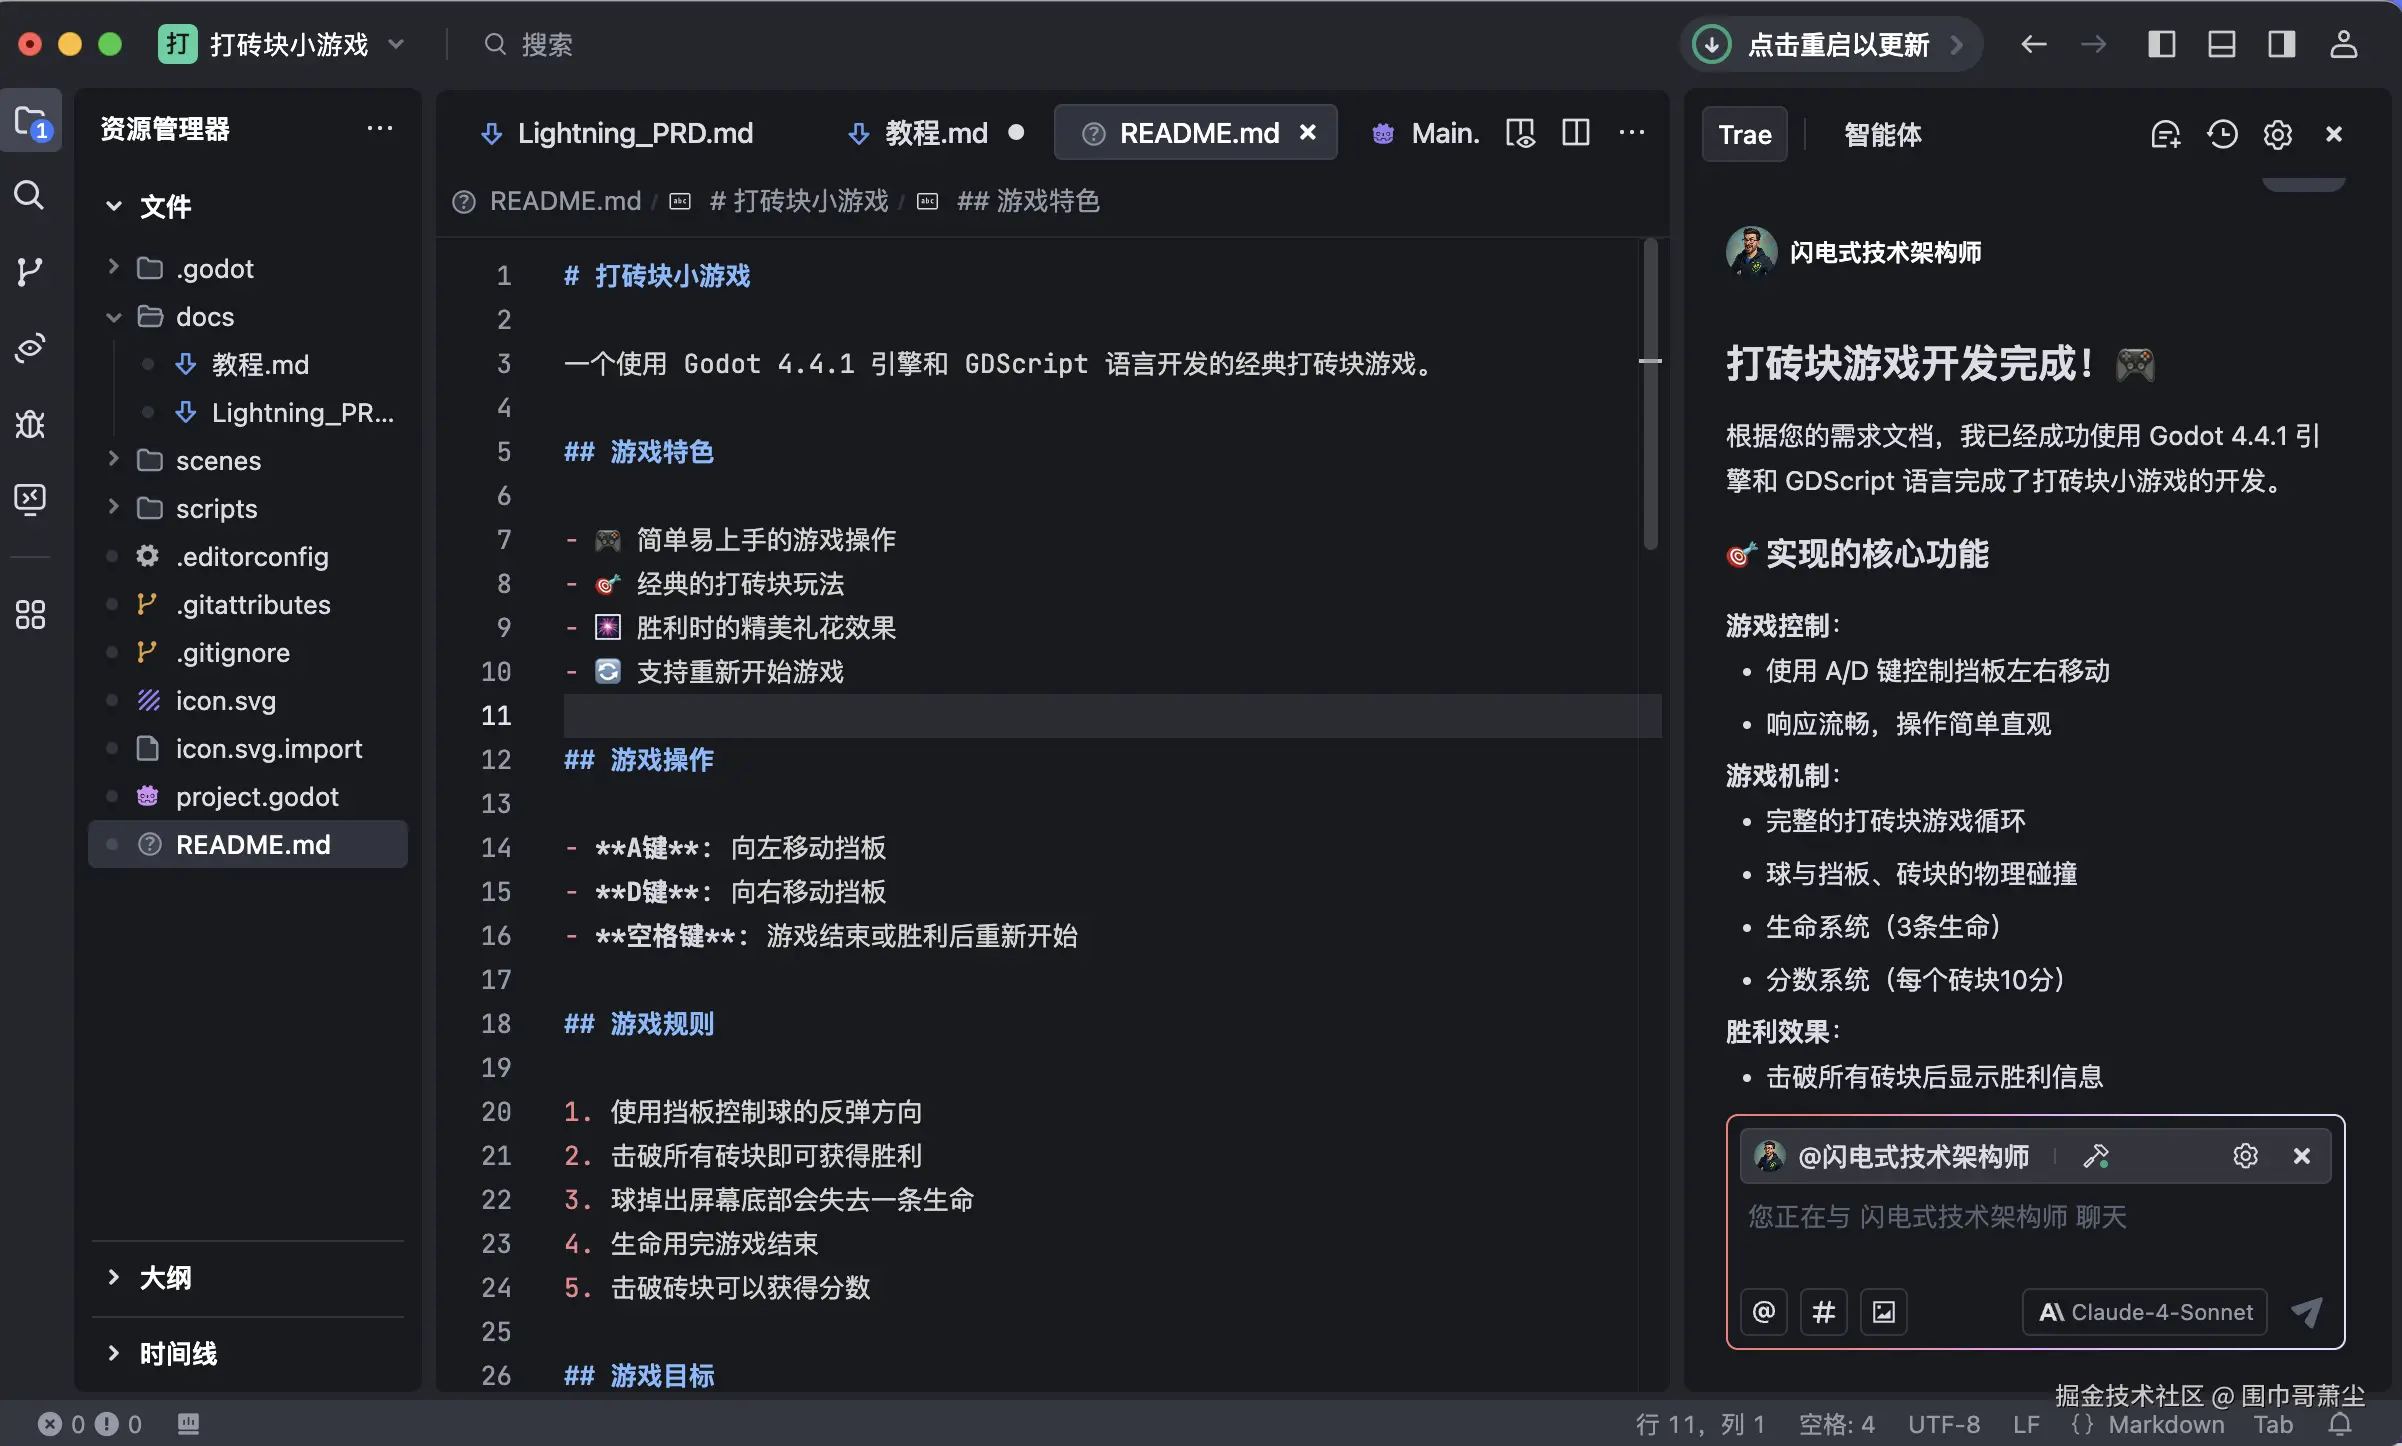The image size is (2402, 1446).
Task: Switch to the 智能体 tab
Action: [1882, 134]
